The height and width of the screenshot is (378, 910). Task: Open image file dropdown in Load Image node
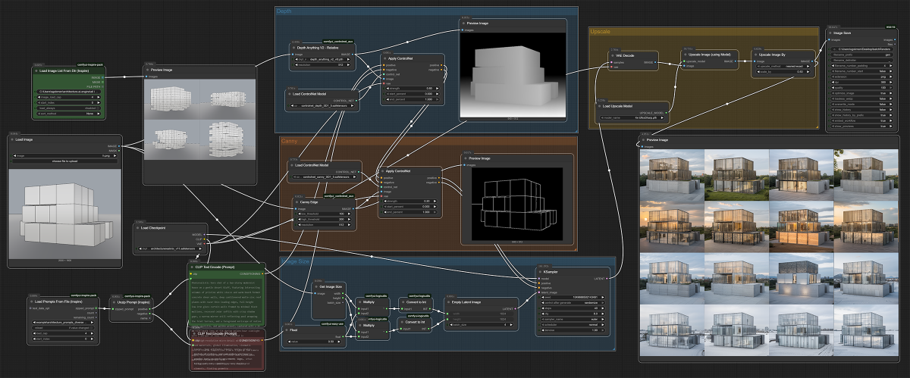[64, 156]
